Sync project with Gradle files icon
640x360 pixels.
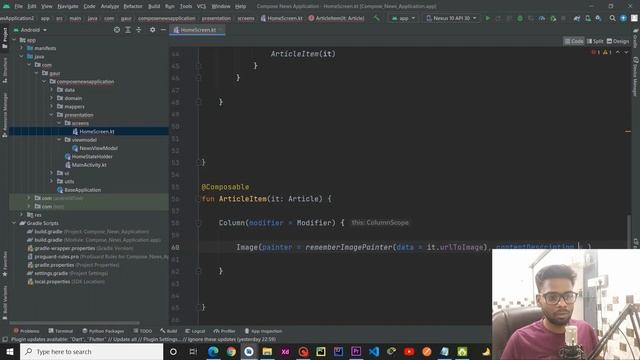(577, 18)
